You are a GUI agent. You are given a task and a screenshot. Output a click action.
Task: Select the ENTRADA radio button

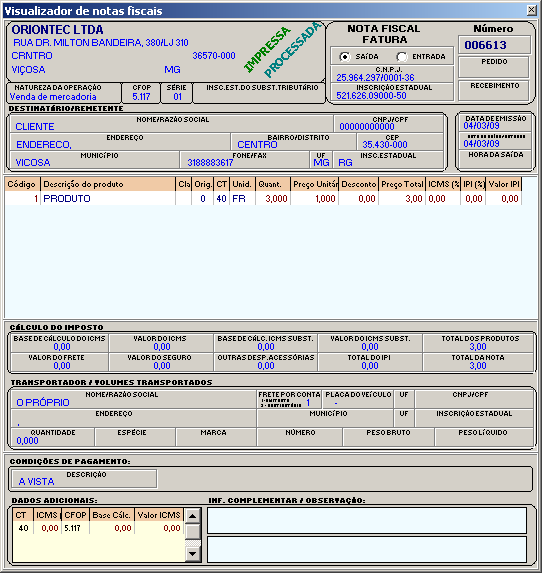[x=402, y=57]
